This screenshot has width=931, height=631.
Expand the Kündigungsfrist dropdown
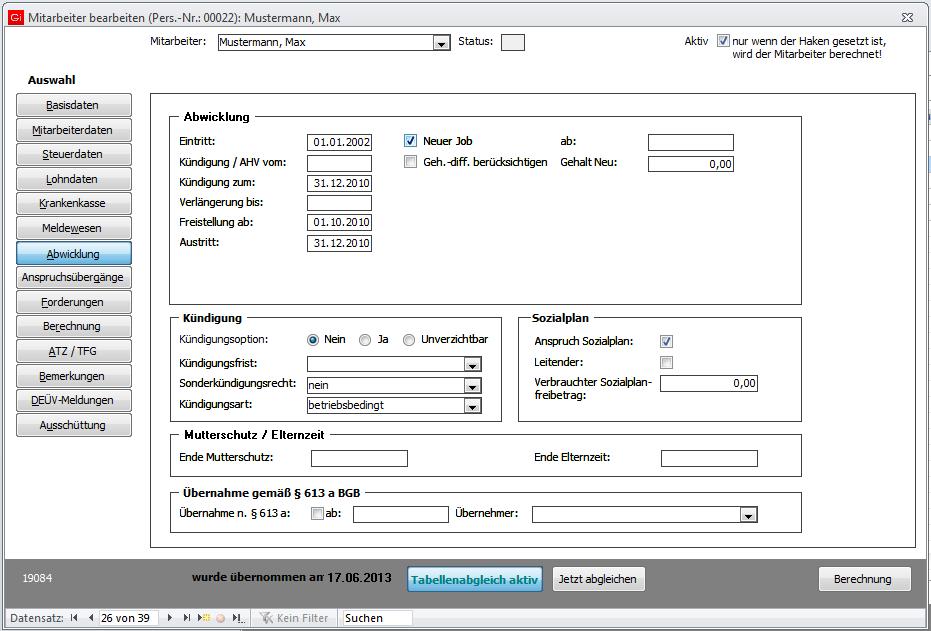coord(473,364)
